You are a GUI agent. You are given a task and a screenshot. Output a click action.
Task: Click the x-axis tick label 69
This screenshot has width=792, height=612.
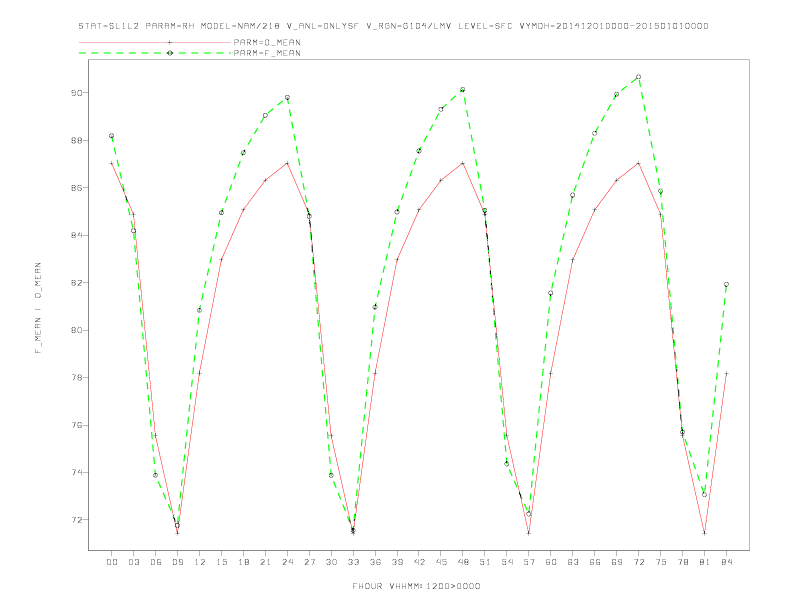tap(617, 562)
